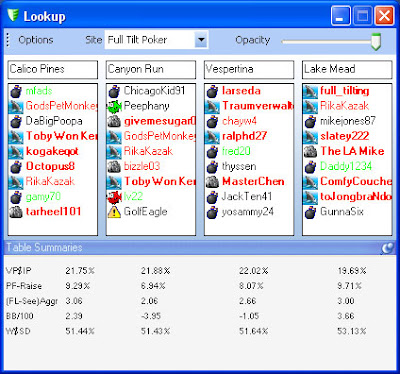Screen dimensions: 400x374
Task: Click the shark icon beside full_tilting
Action: click(x=310, y=91)
